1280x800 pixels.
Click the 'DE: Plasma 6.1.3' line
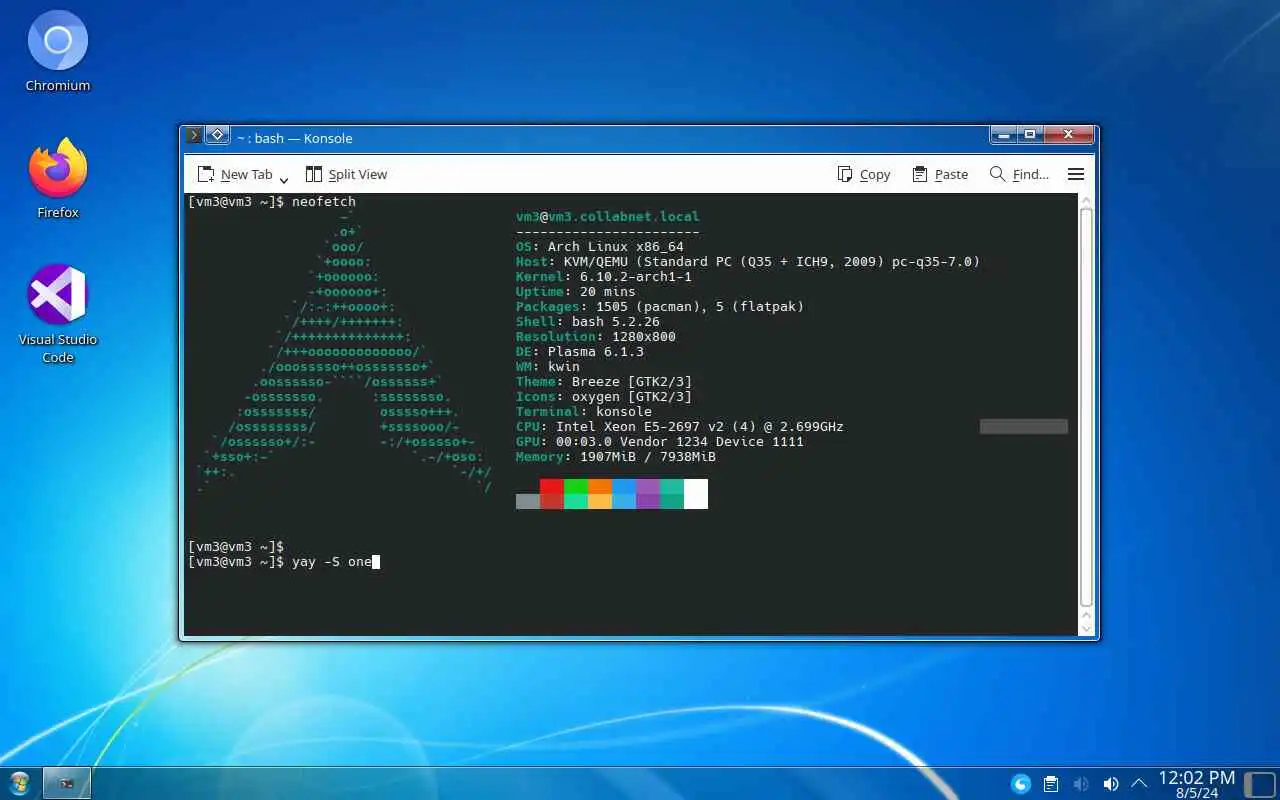pos(580,351)
